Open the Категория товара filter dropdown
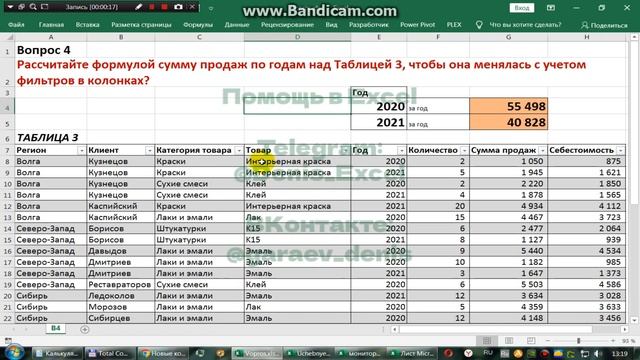Image resolution: width=640 pixels, height=360 pixels. 239,151
